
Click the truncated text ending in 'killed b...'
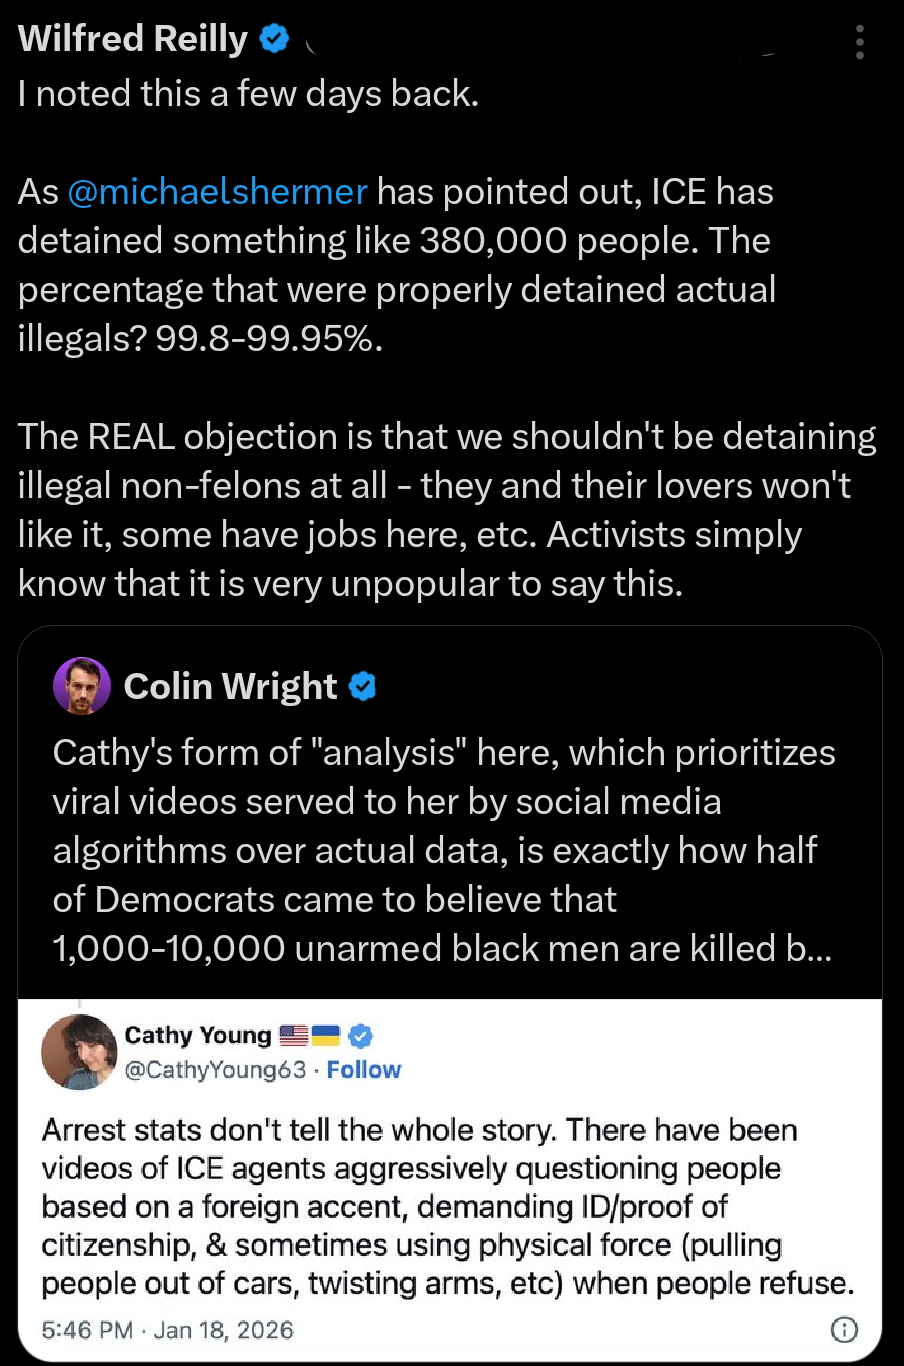point(448,948)
